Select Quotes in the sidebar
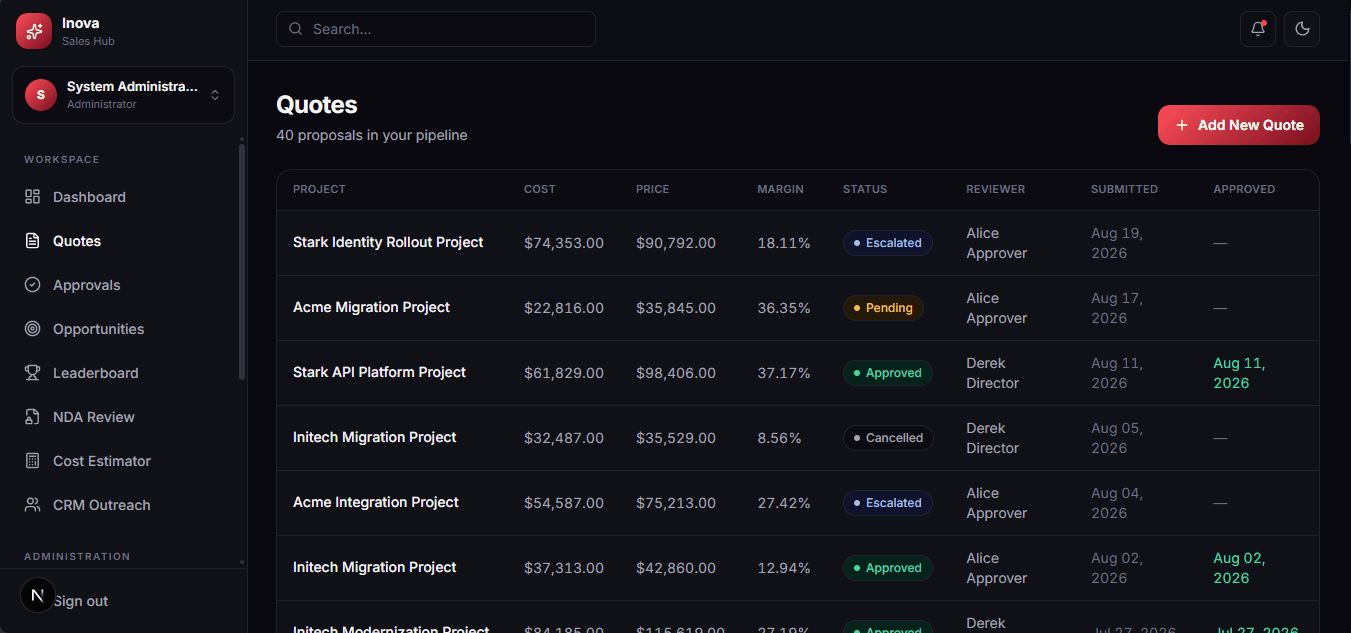This screenshot has height=633, width=1351. [123, 241]
